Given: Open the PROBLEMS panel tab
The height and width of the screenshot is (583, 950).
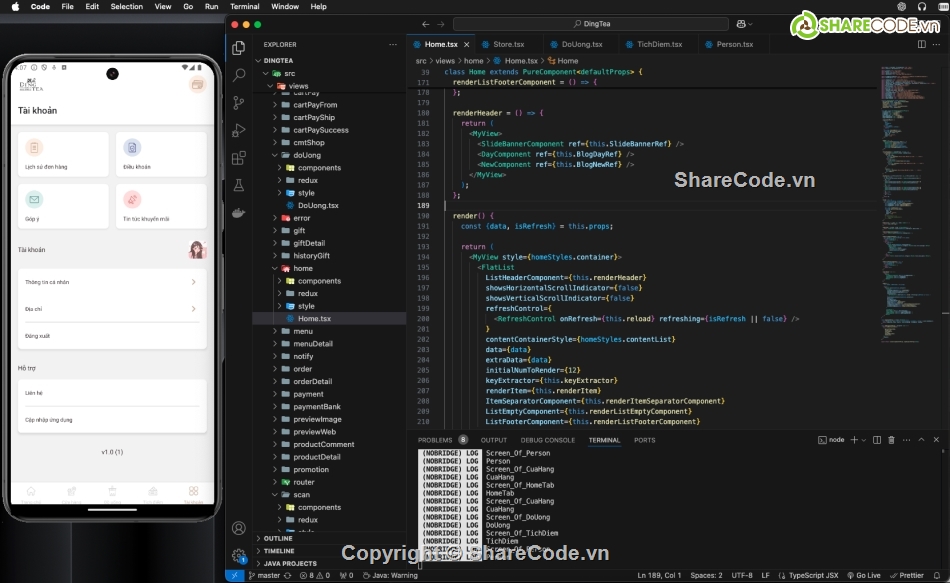Looking at the screenshot, I should 435,440.
